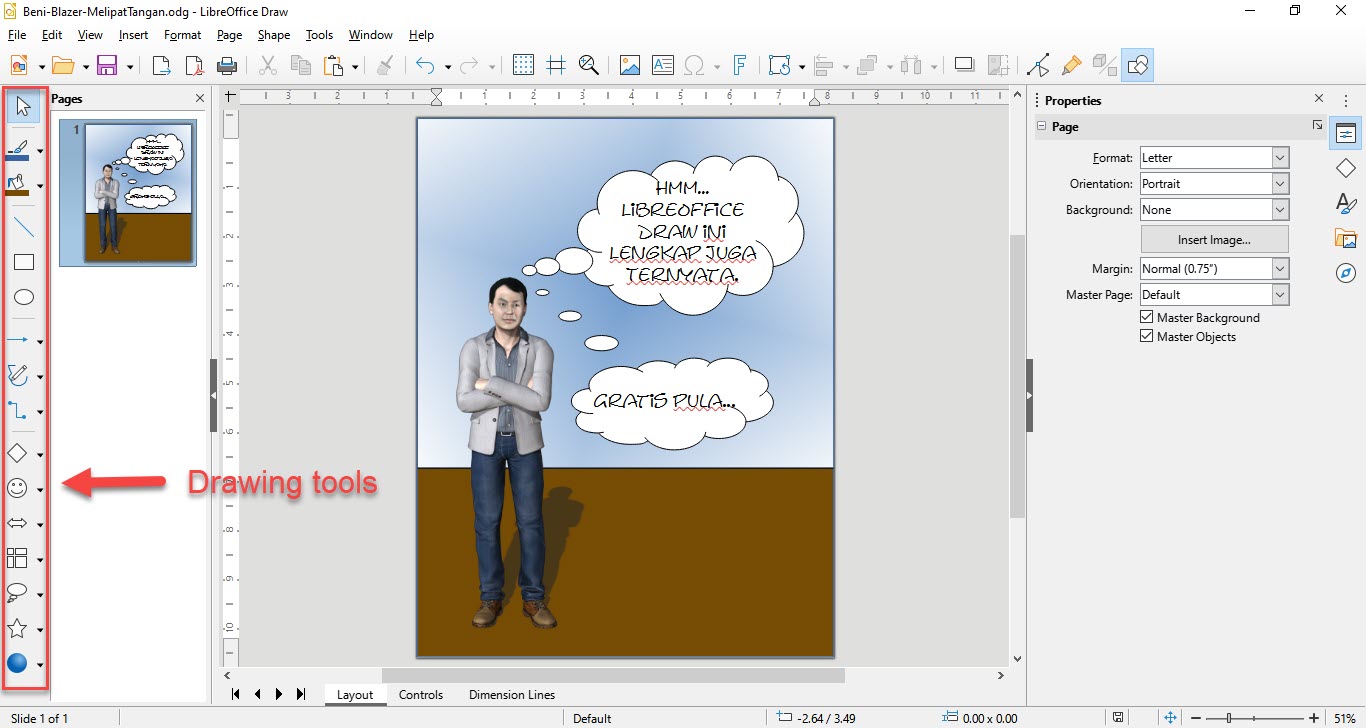The image size is (1366, 728).
Task: Open the File menu
Action: point(17,35)
